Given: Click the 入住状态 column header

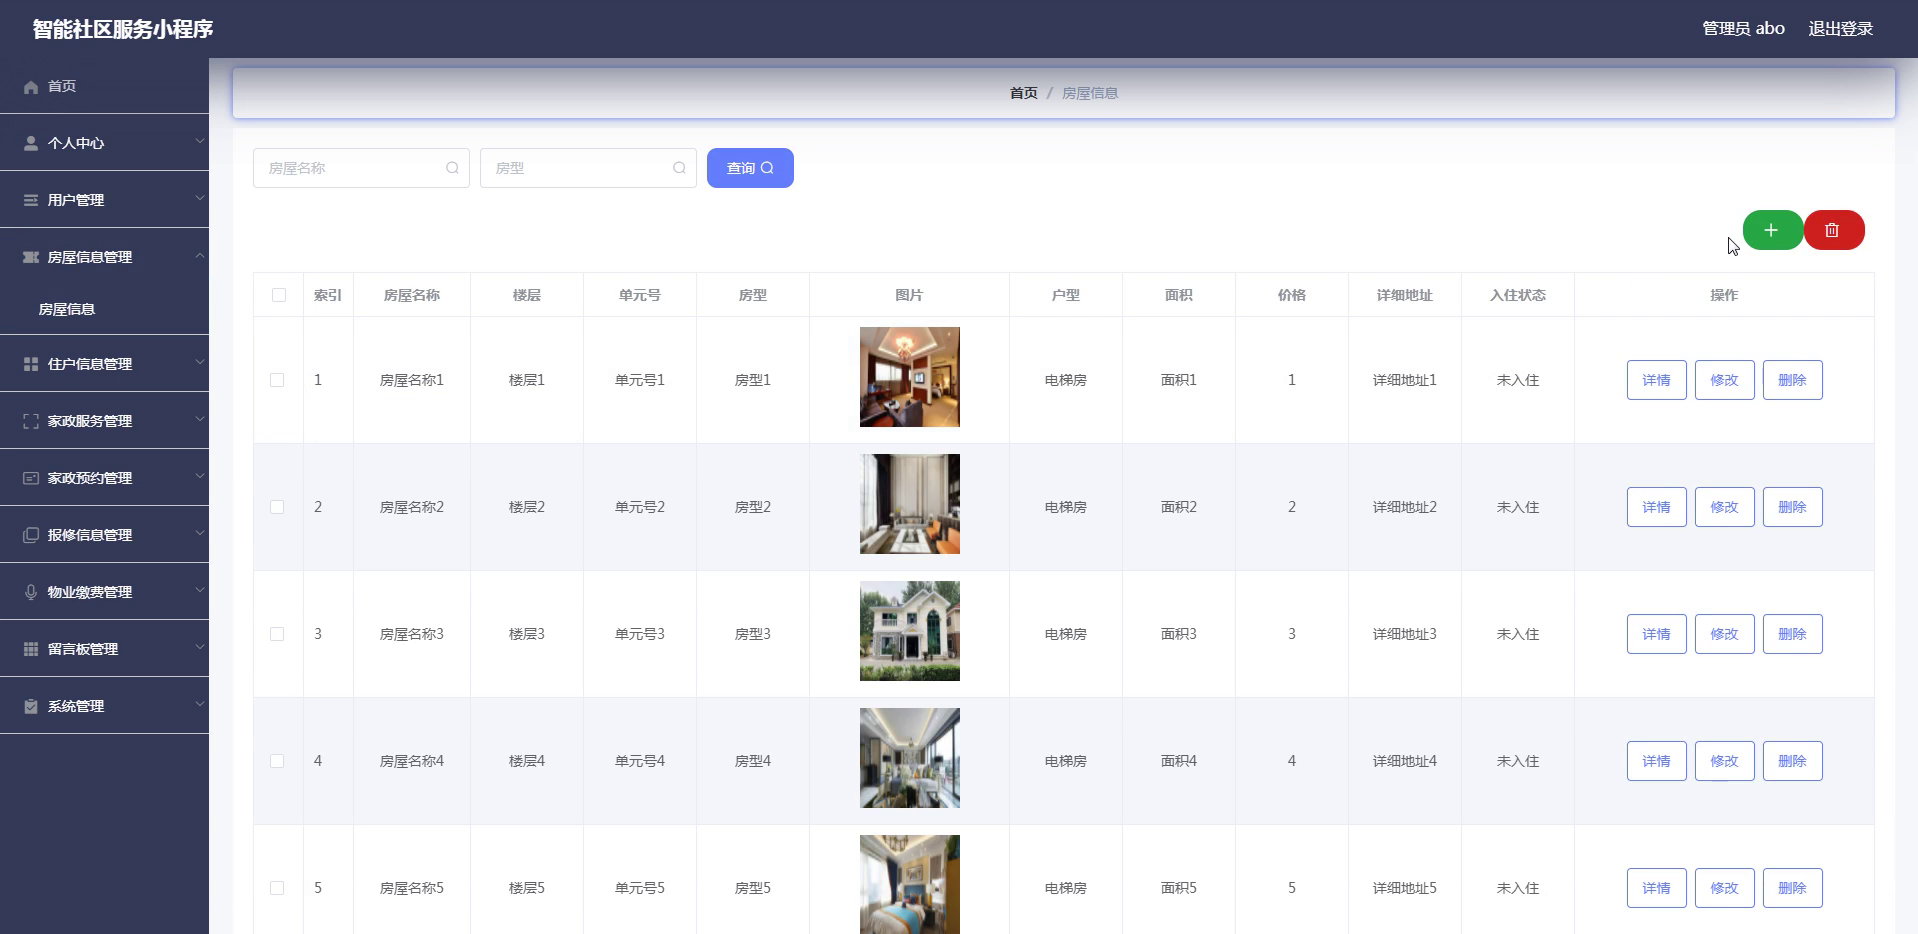Looking at the screenshot, I should tap(1517, 295).
